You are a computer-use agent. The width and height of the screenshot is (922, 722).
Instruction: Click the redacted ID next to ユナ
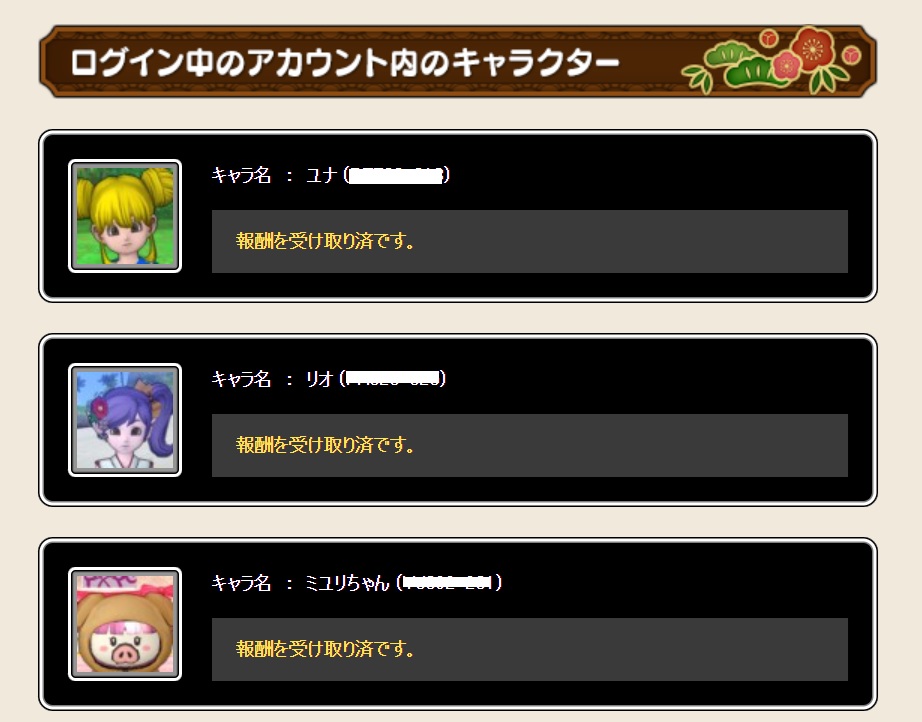tap(396, 175)
